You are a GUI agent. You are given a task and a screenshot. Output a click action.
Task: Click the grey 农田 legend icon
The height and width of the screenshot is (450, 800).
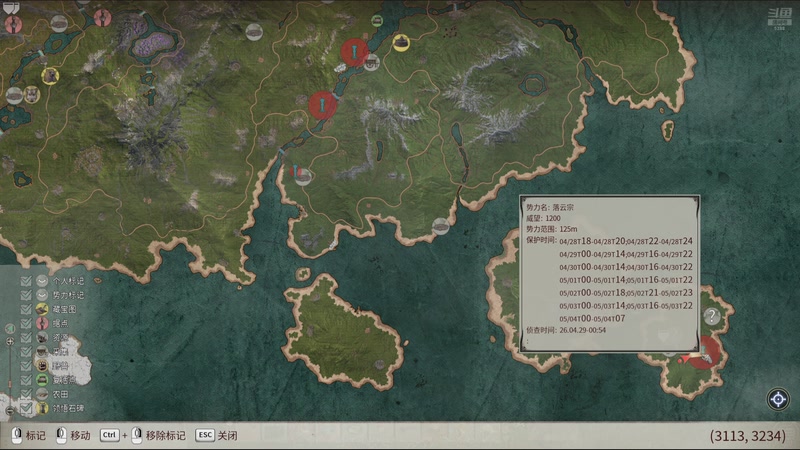[42, 394]
